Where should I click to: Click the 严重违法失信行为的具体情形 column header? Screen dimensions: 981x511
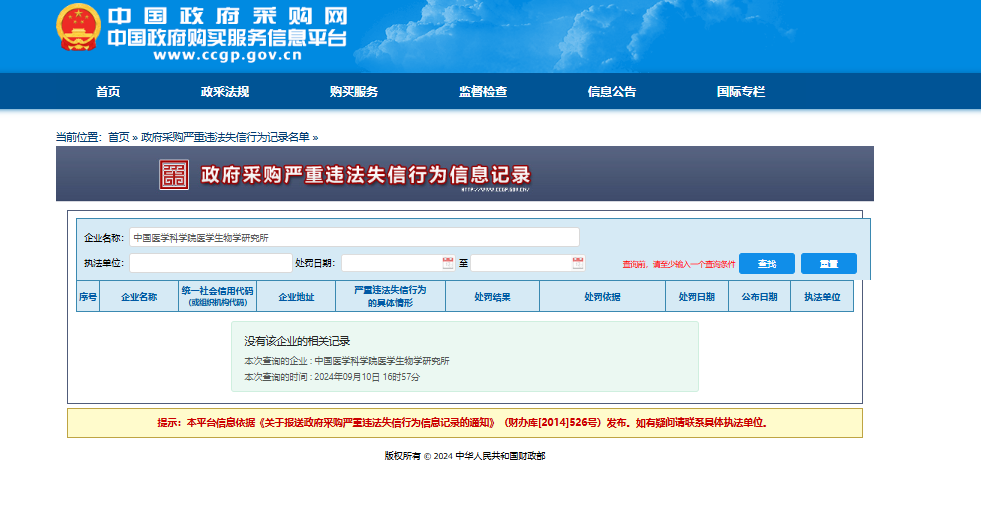coord(390,296)
